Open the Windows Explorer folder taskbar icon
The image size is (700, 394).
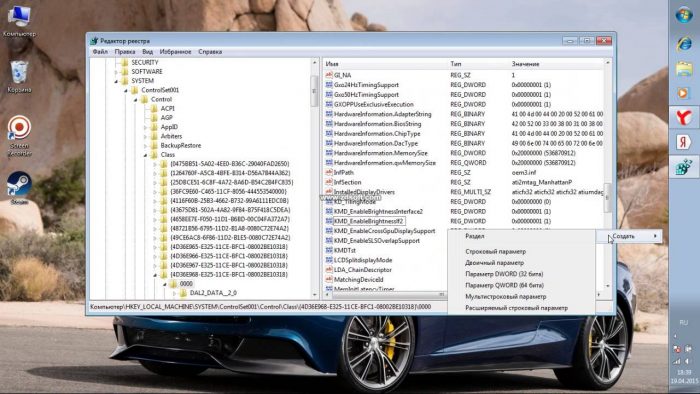683,69
